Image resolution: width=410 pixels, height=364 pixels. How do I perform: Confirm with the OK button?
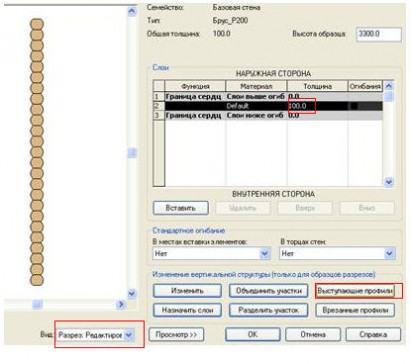[x=253, y=334]
